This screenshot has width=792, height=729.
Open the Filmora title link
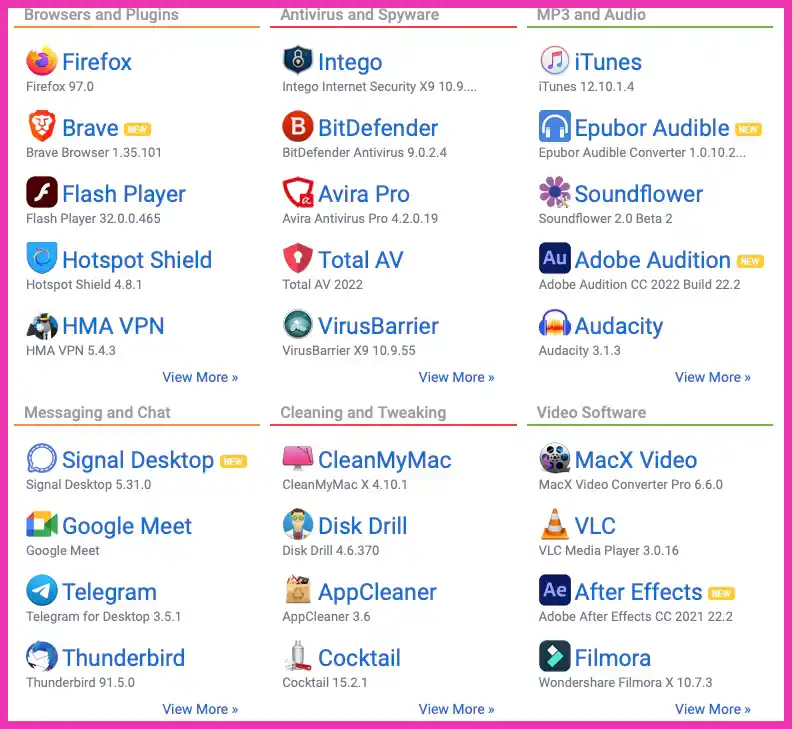pos(613,658)
